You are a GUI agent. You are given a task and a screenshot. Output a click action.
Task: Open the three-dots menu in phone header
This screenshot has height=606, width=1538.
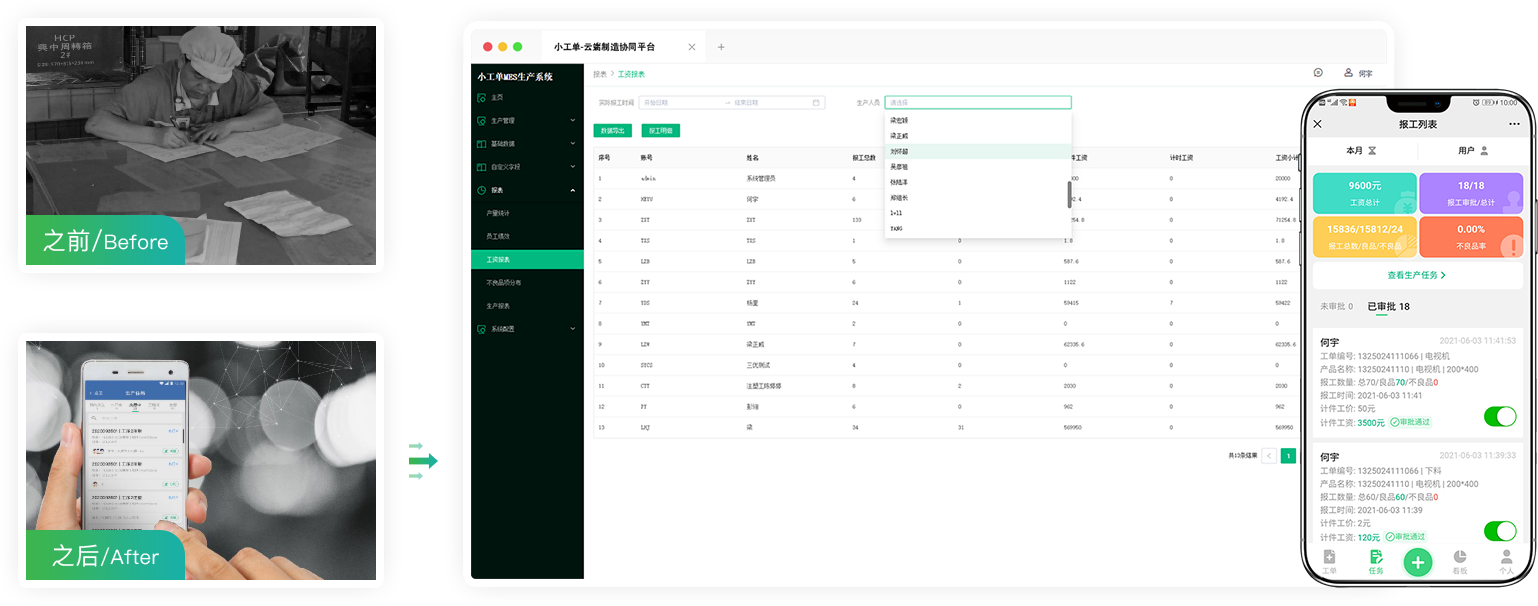coord(1514,124)
